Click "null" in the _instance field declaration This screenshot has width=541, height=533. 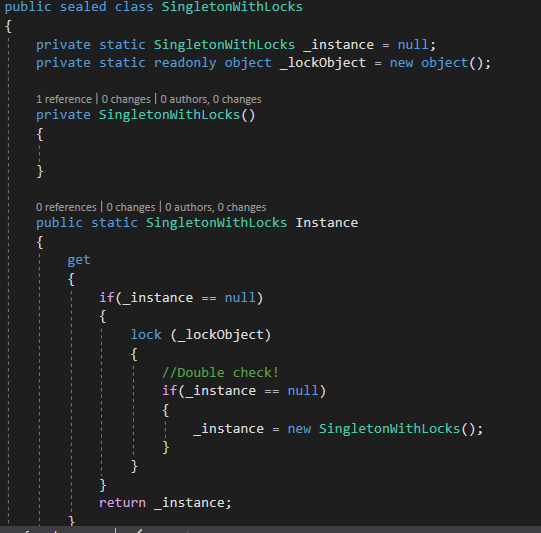click(x=413, y=45)
